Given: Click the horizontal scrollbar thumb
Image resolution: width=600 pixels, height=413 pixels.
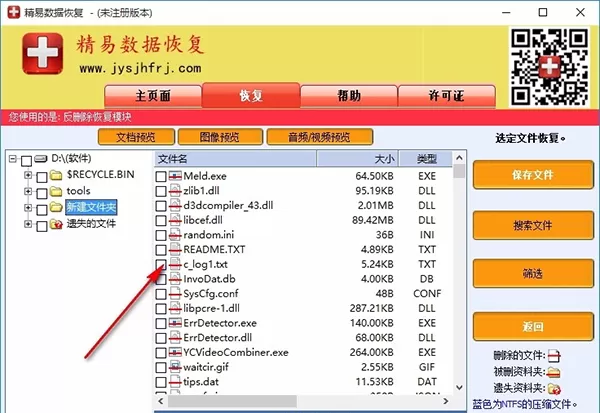Looking at the screenshot, I should click(x=232, y=401).
